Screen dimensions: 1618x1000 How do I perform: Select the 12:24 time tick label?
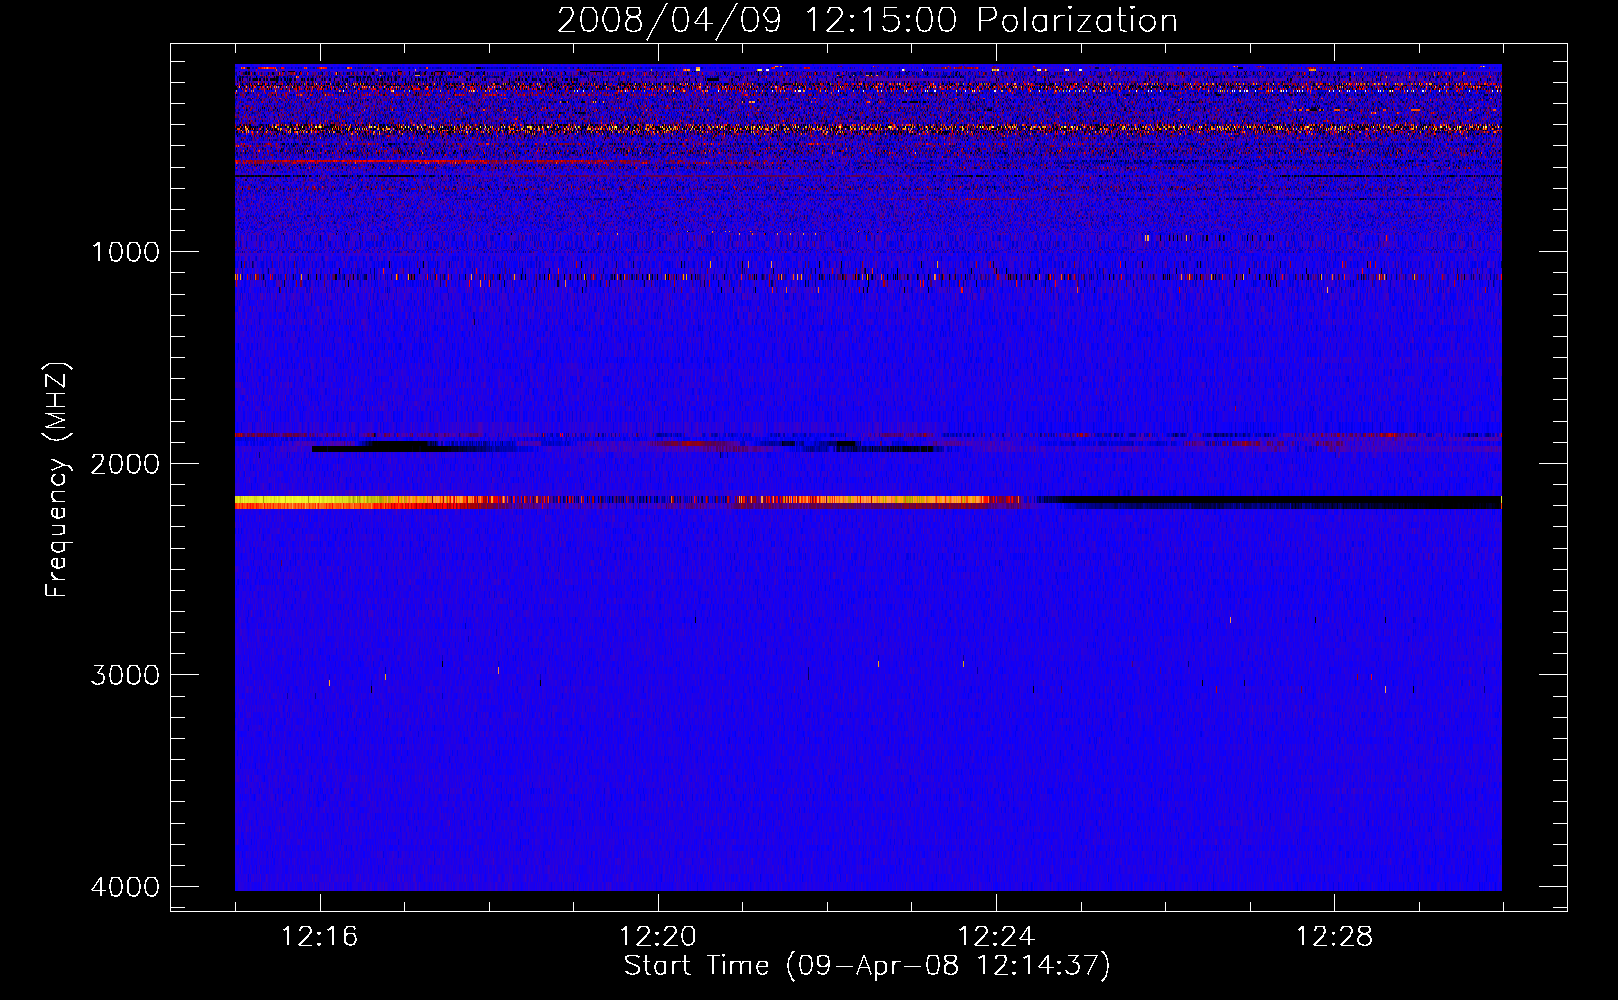coord(996,936)
